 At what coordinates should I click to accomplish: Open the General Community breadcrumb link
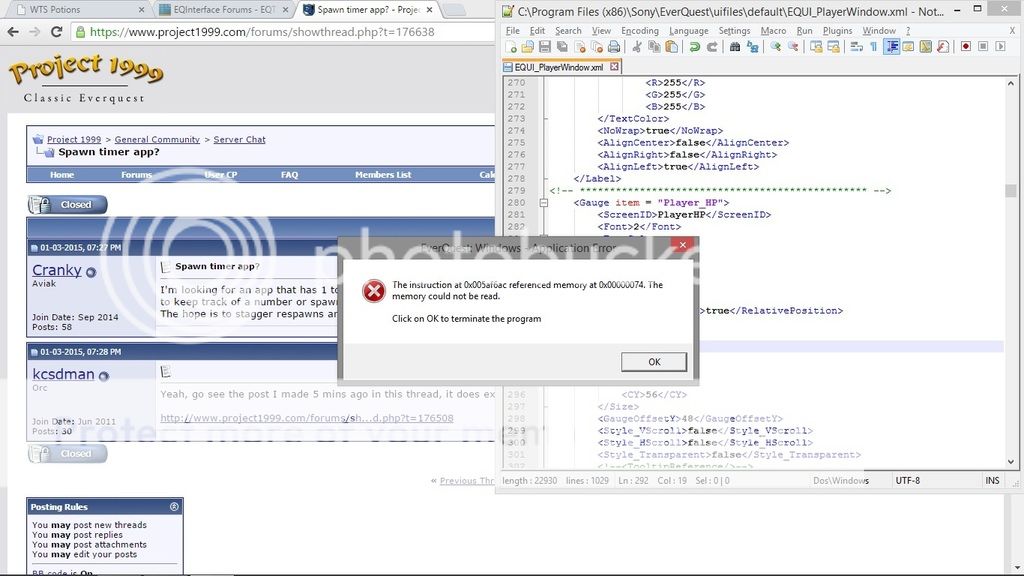coord(157,139)
